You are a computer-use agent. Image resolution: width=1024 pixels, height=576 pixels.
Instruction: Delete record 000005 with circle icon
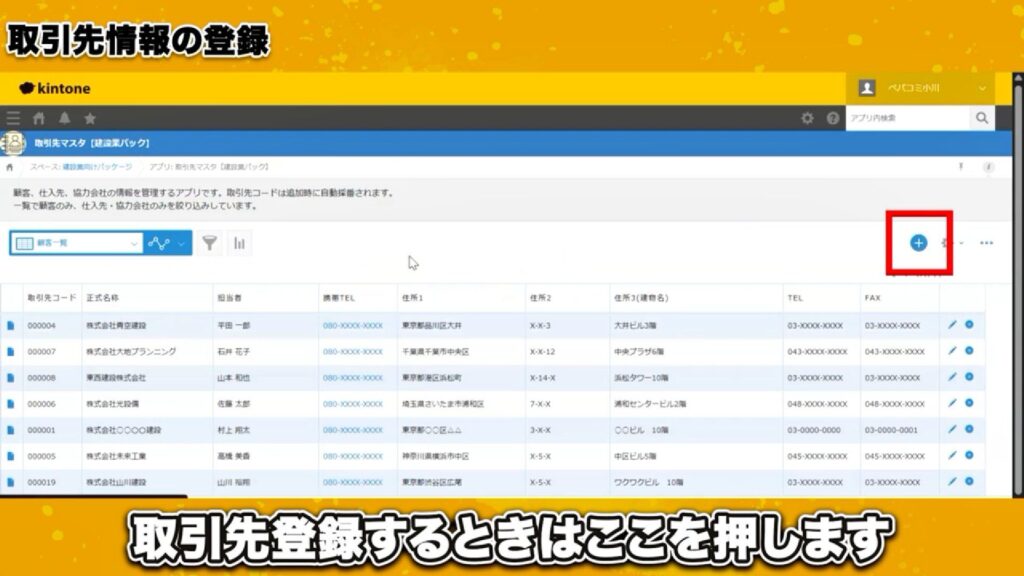click(969, 455)
